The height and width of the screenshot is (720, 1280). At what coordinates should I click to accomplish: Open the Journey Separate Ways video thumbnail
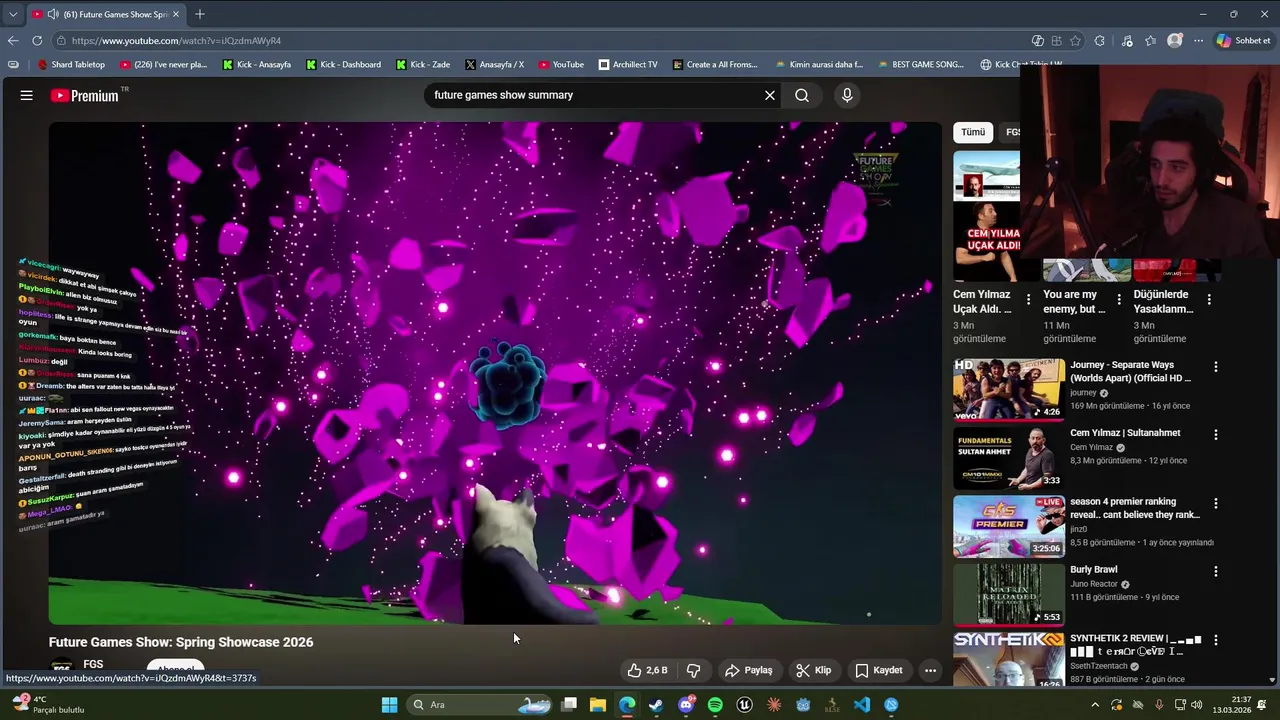[x=1008, y=389]
